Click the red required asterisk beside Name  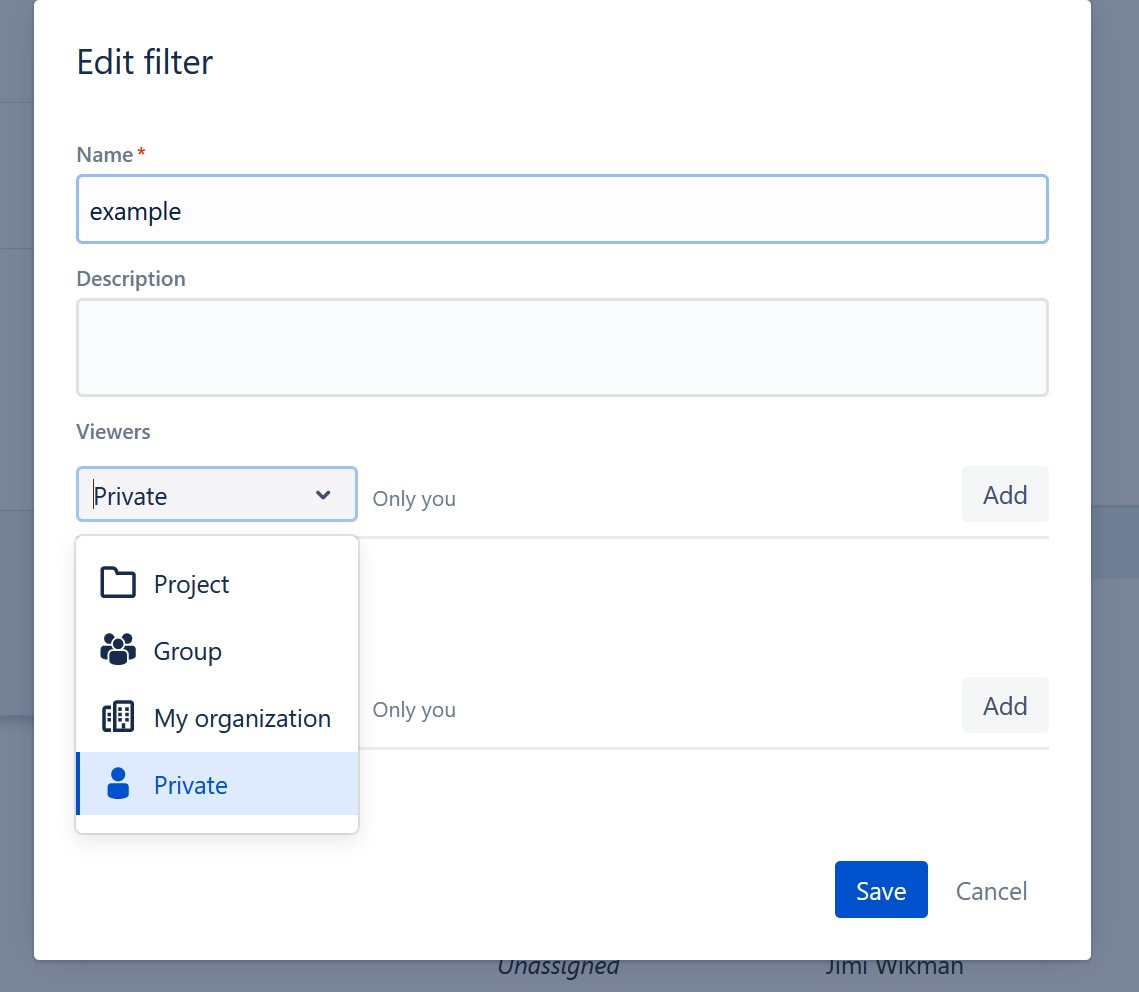coord(140,152)
